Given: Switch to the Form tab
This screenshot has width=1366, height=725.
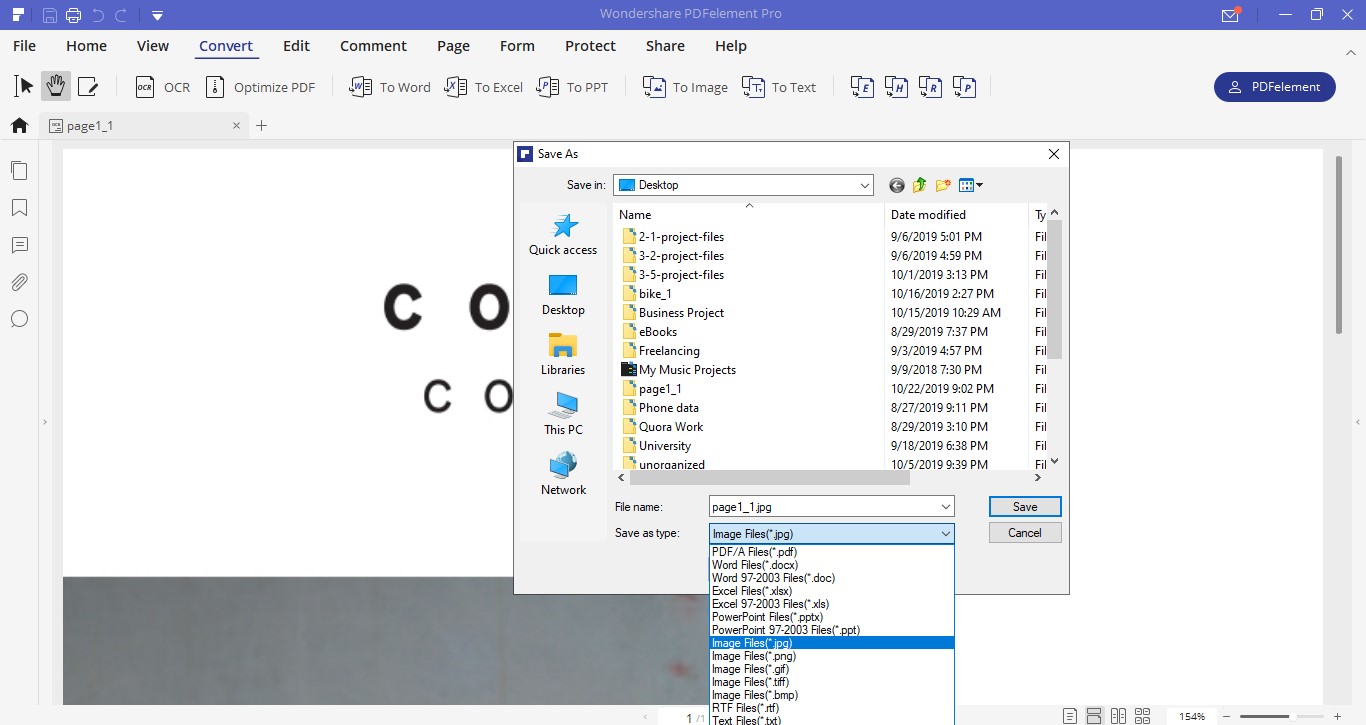Looking at the screenshot, I should 517,46.
